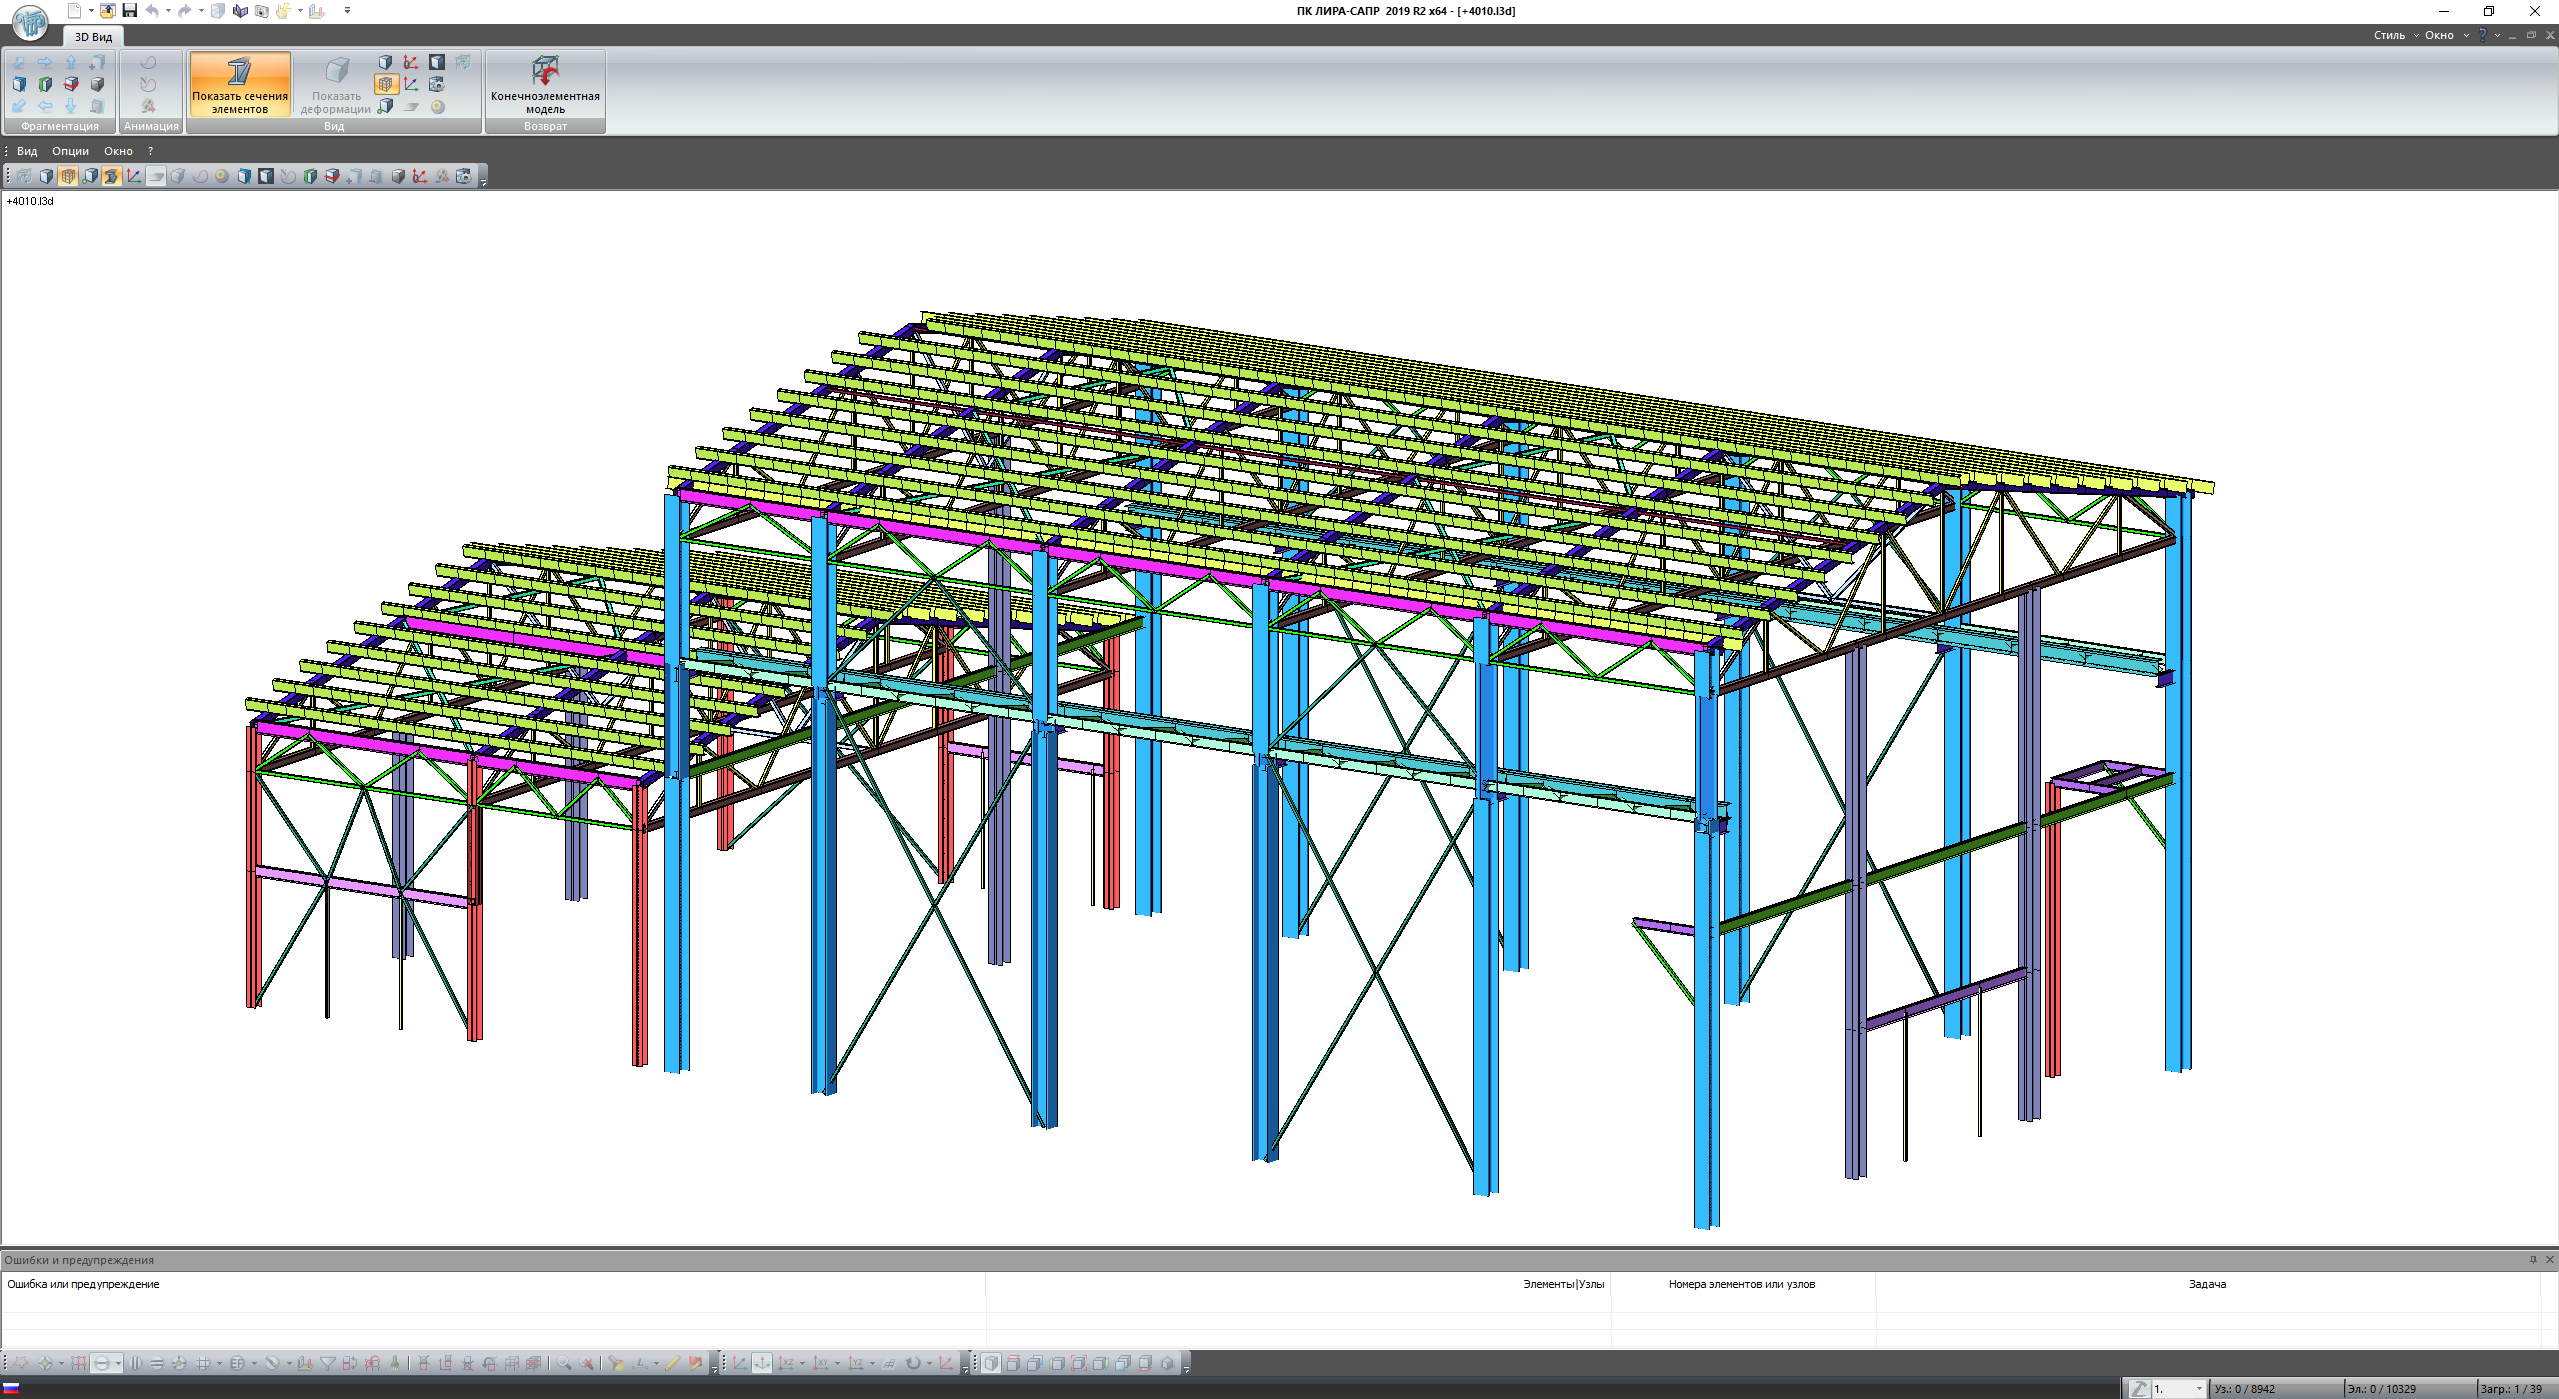Click the finite element model return icon
This screenshot has height=1399, width=2559.
(545, 71)
